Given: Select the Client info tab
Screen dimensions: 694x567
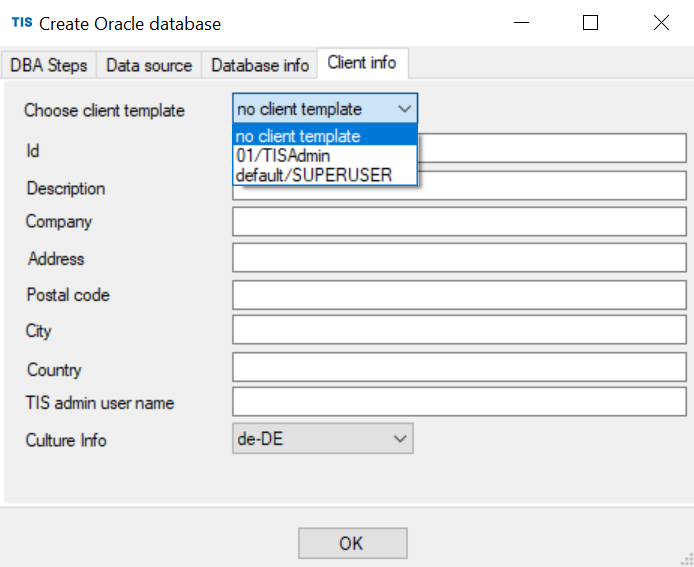Looking at the screenshot, I should point(362,63).
